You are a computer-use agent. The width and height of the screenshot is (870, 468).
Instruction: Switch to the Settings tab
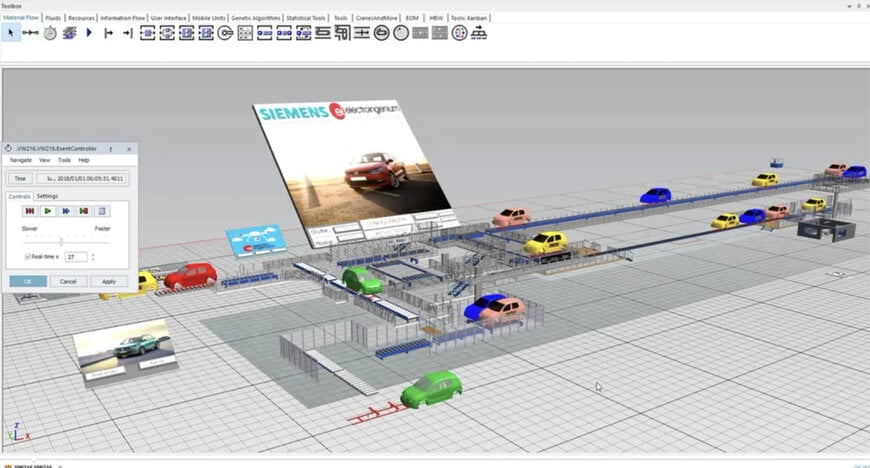tap(47, 196)
